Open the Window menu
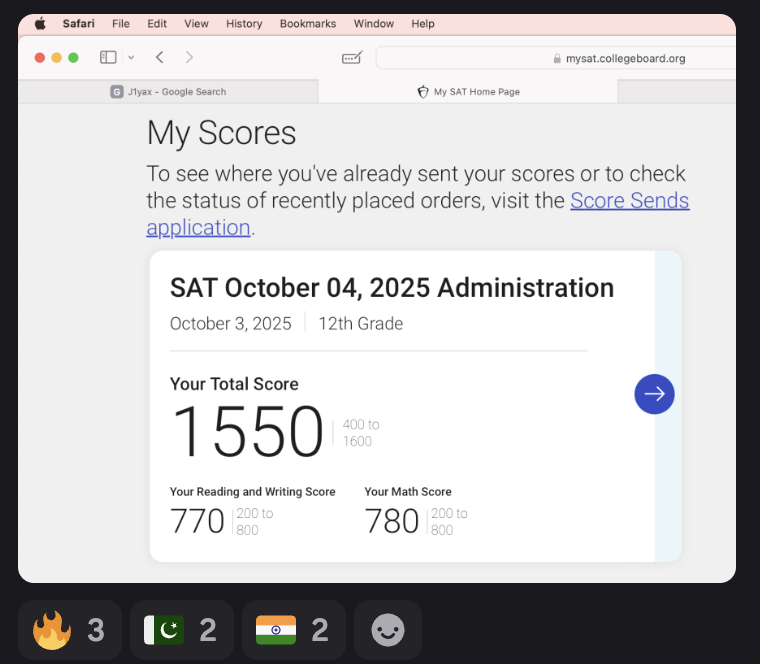 [x=374, y=23]
